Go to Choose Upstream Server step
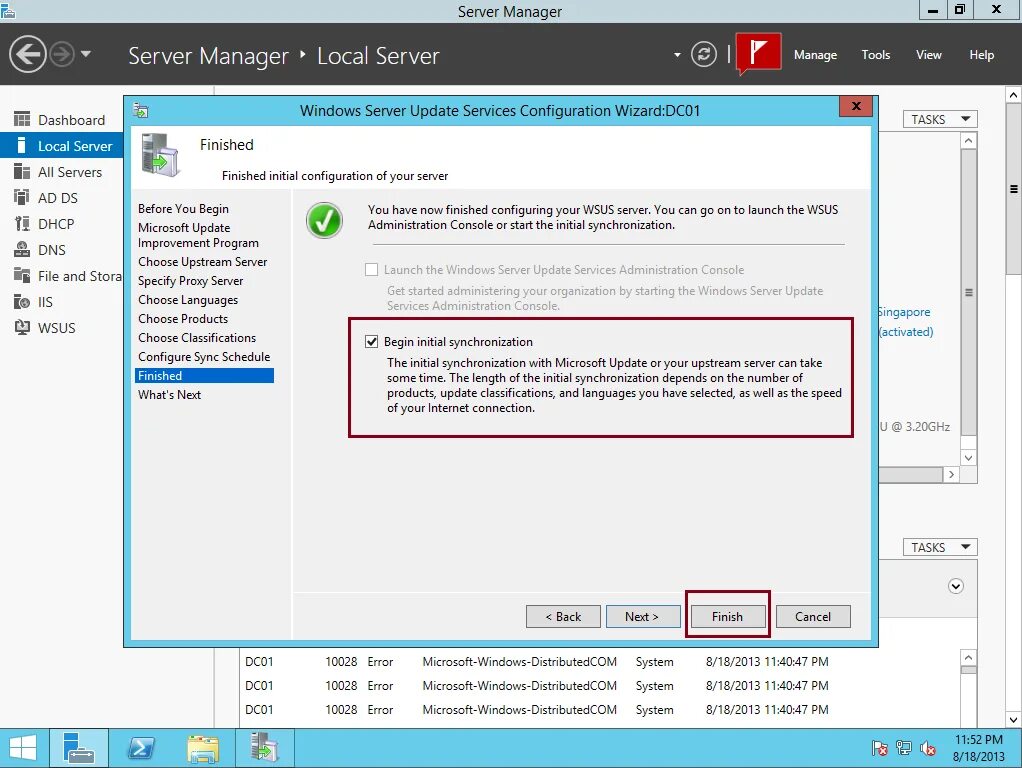This screenshot has width=1022, height=768. (x=203, y=262)
